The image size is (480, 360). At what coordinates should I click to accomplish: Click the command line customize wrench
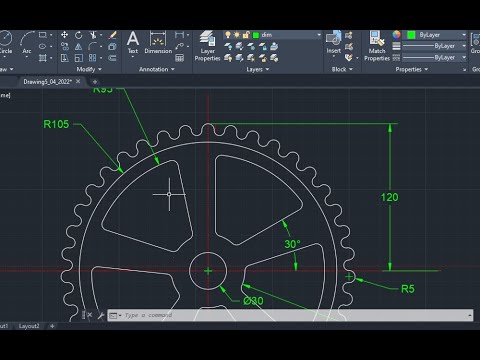pyautogui.click(x=101, y=315)
